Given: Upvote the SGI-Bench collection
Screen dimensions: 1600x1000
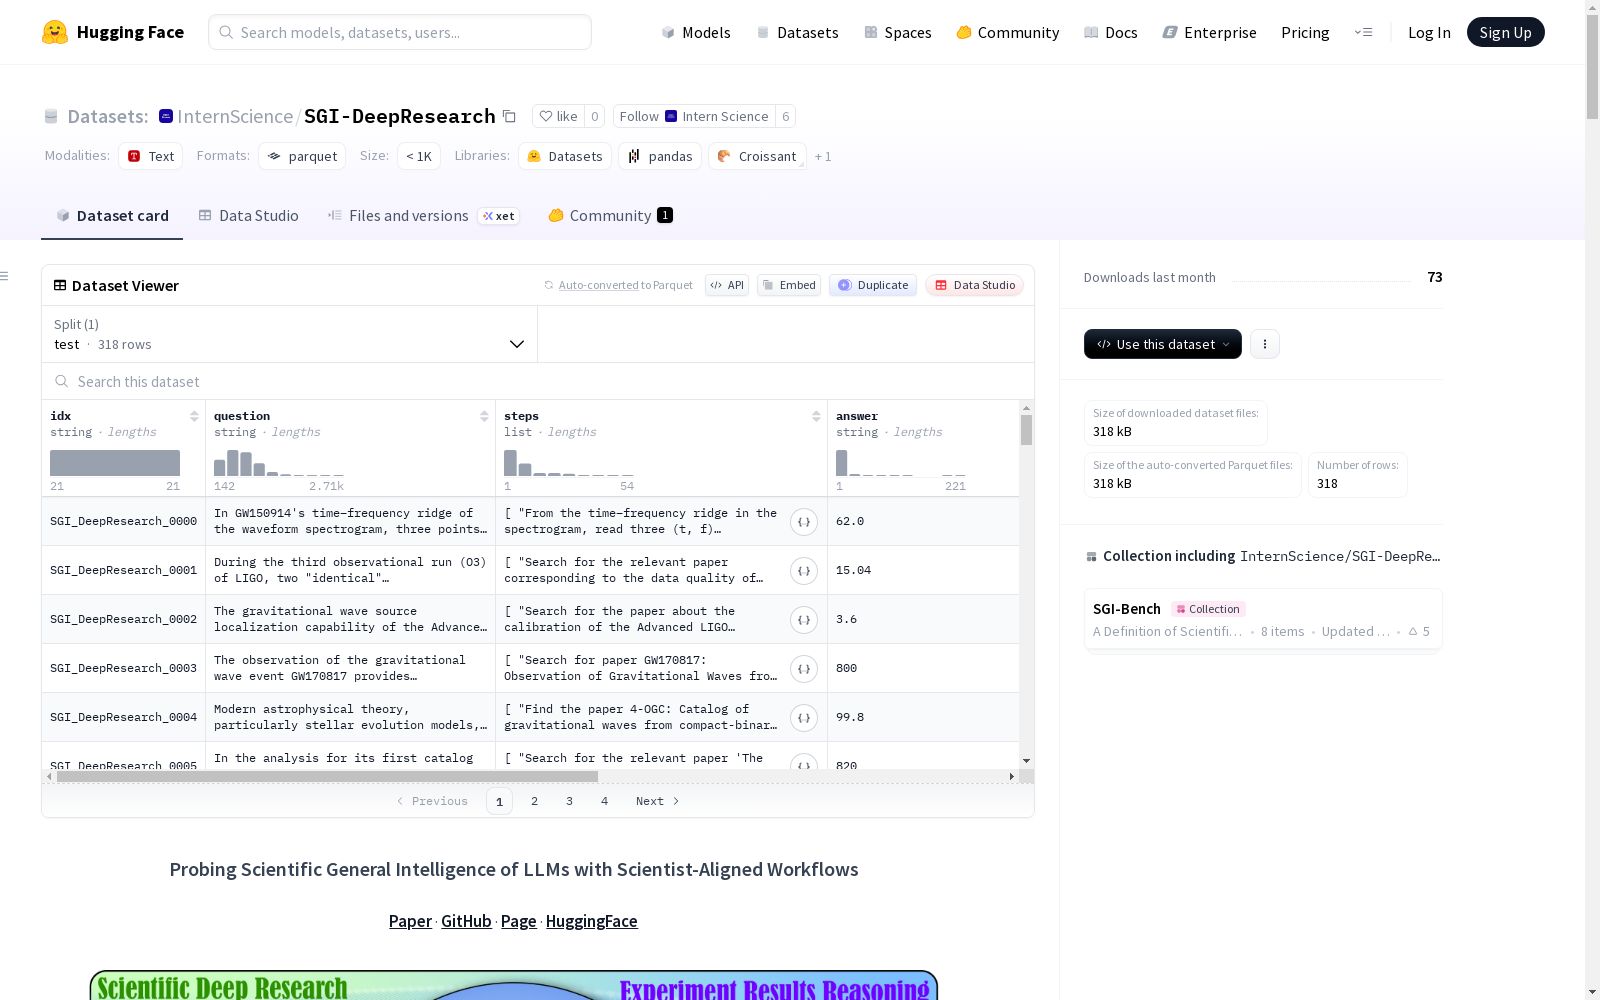Looking at the screenshot, I should click(1419, 631).
